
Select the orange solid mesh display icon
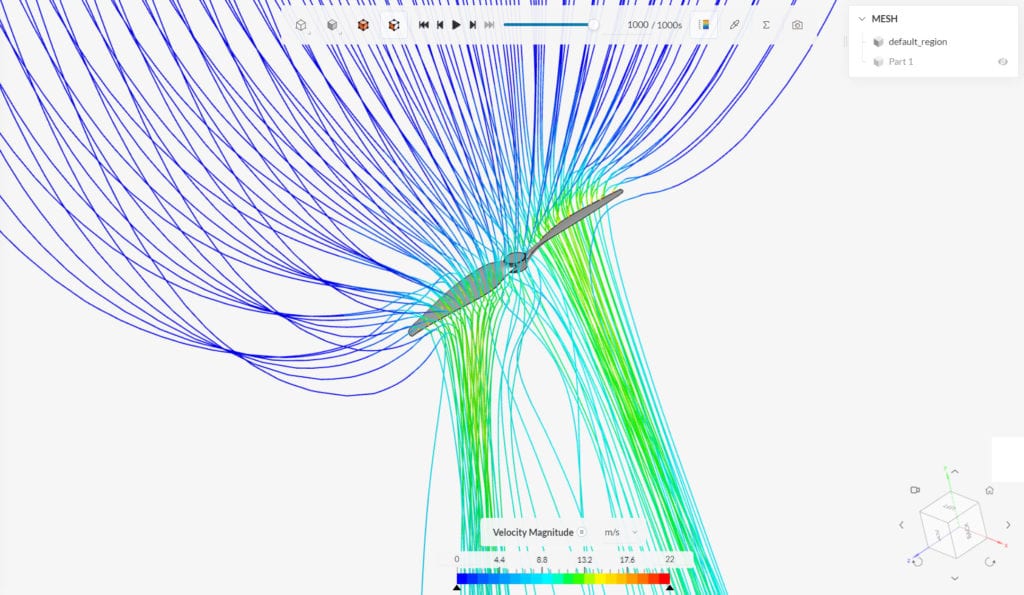pyautogui.click(x=363, y=25)
